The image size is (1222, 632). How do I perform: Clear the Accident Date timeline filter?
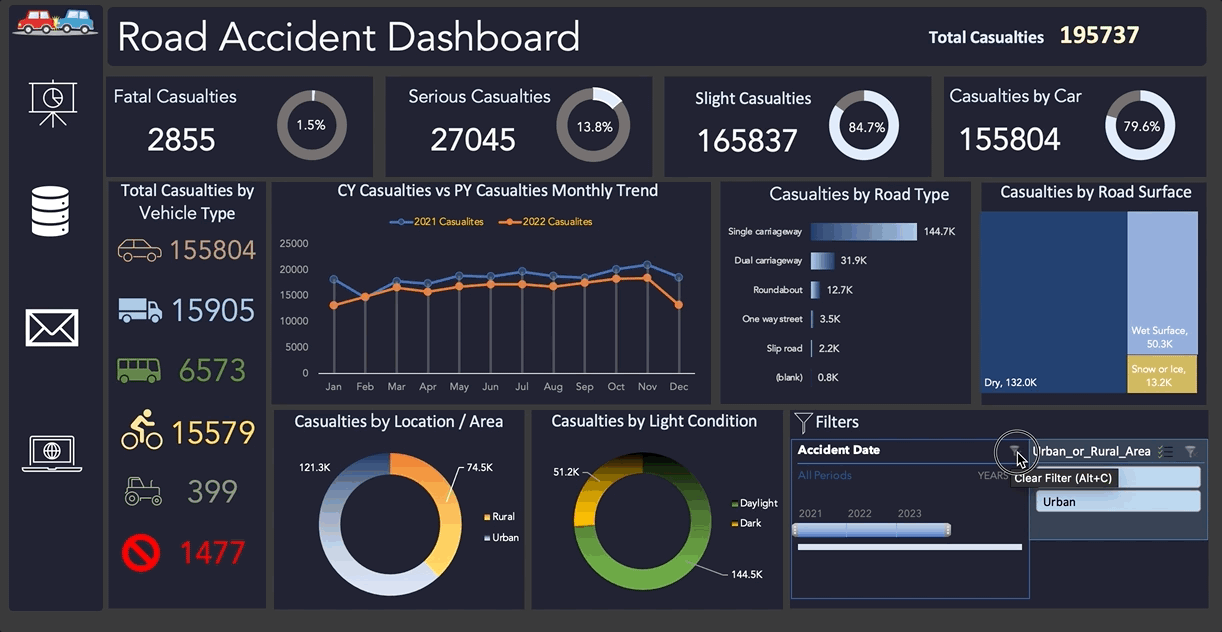click(1015, 452)
